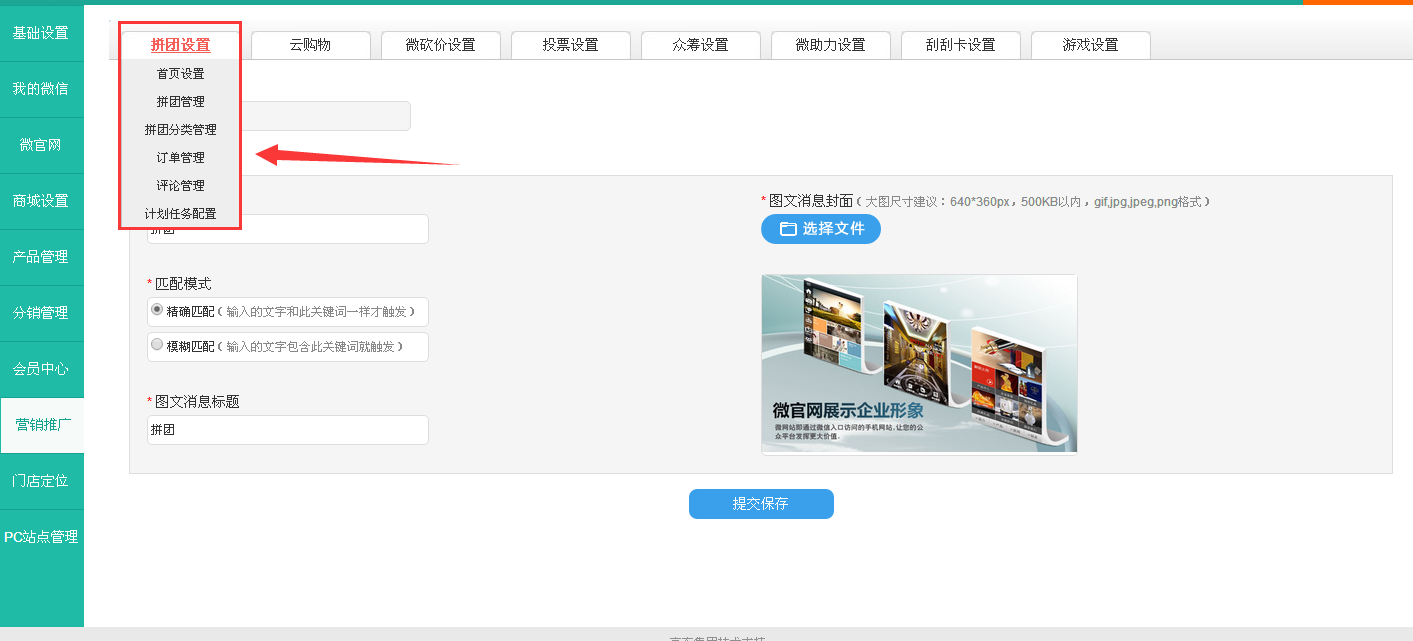Click the 图文消息标题 input field
Image resolution: width=1413 pixels, height=641 pixels.
(x=287, y=430)
